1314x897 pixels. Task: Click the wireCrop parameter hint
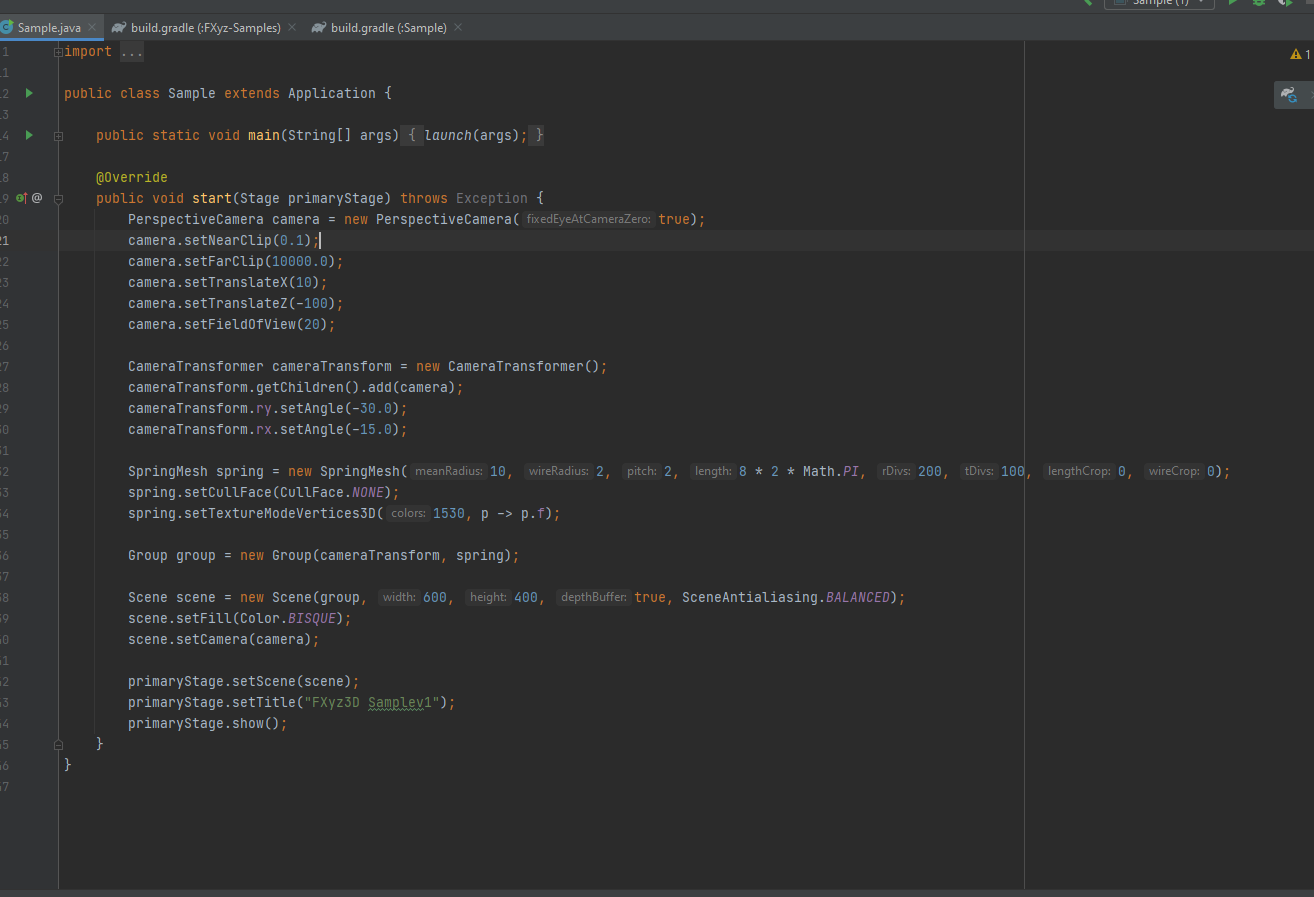tap(1174, 471)
